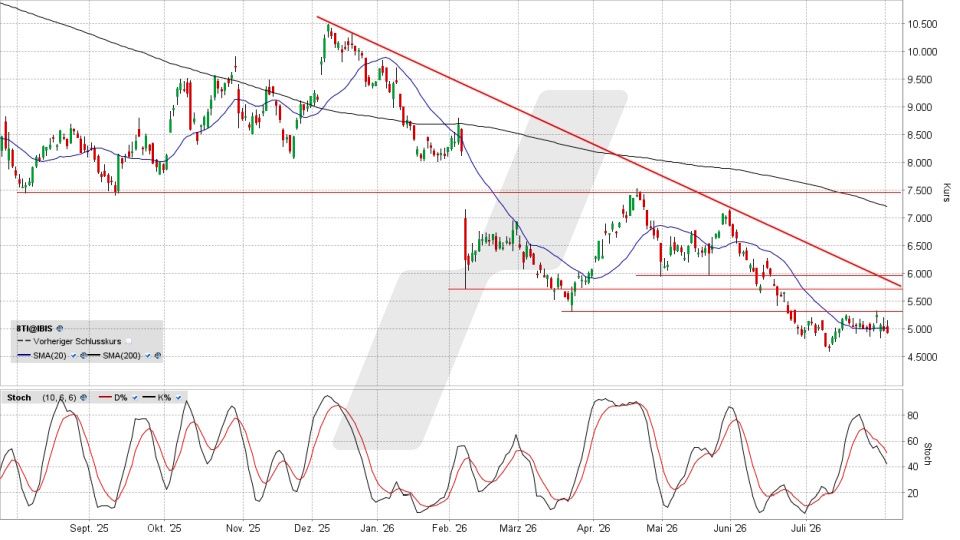
Task: Open SMA(20) indicator settings icon
Action: [83, 355]
